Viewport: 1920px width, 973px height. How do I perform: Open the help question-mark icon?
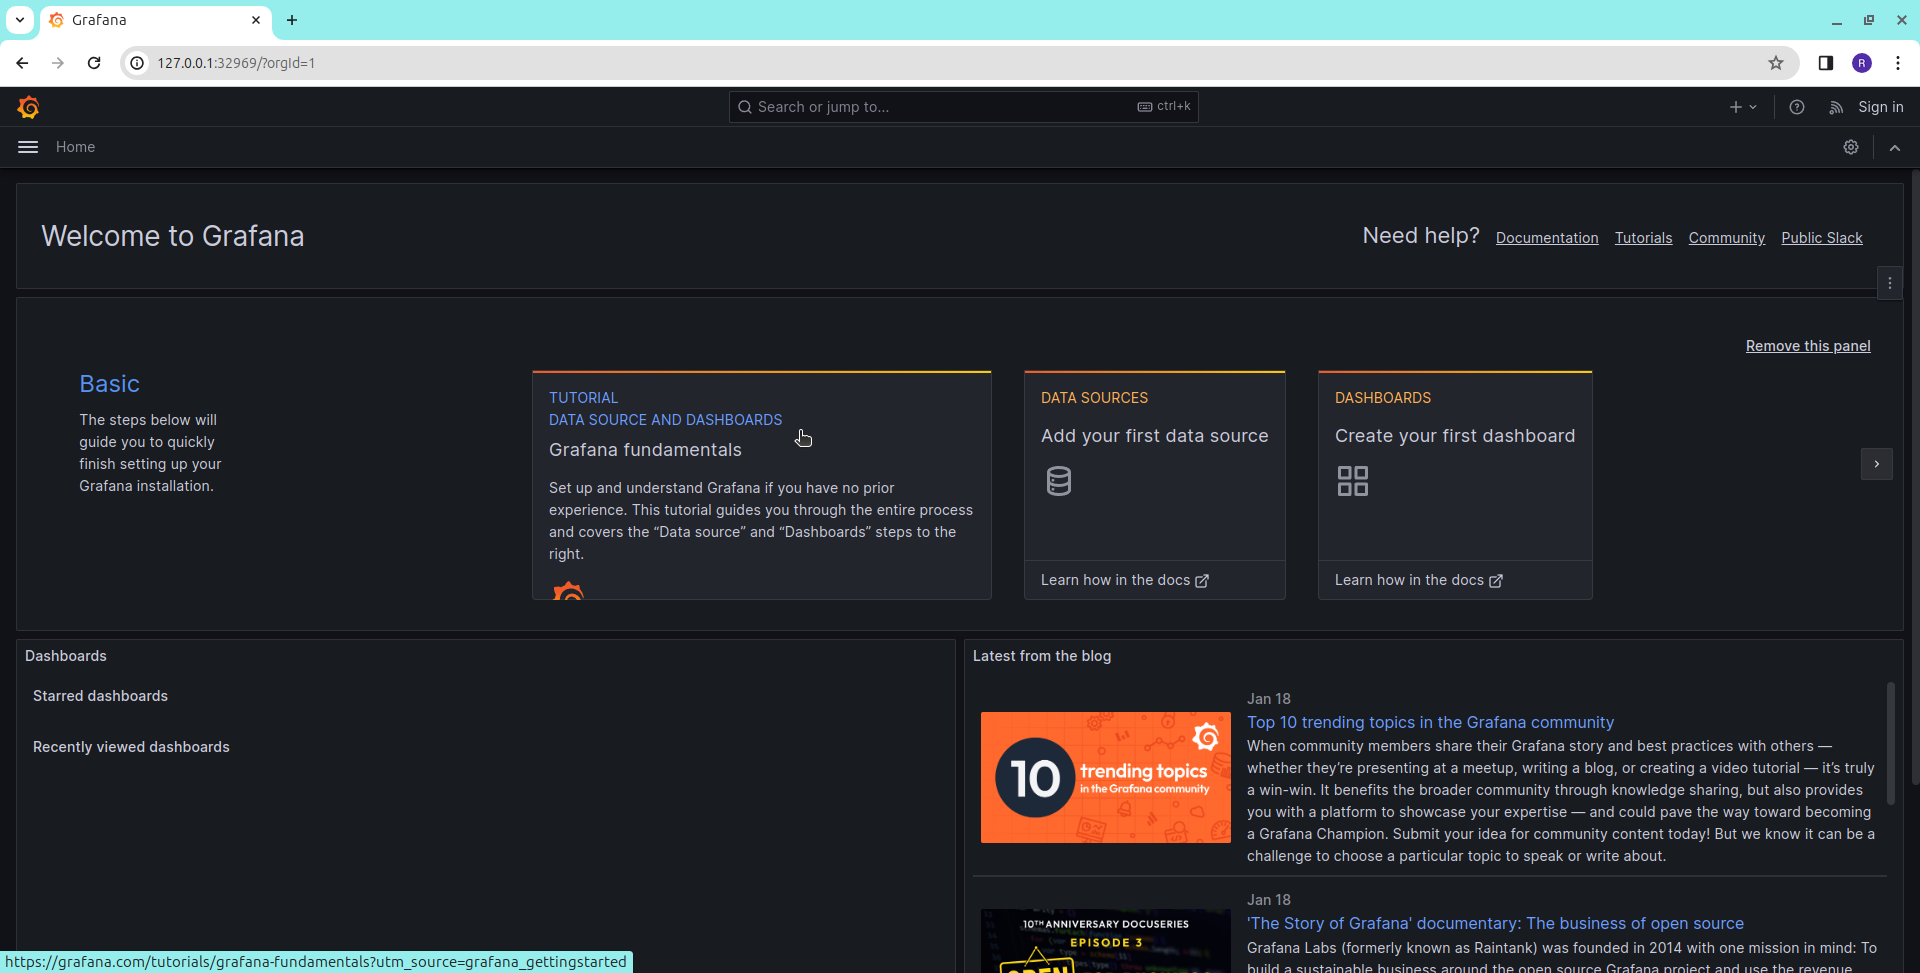[1797, 107]
